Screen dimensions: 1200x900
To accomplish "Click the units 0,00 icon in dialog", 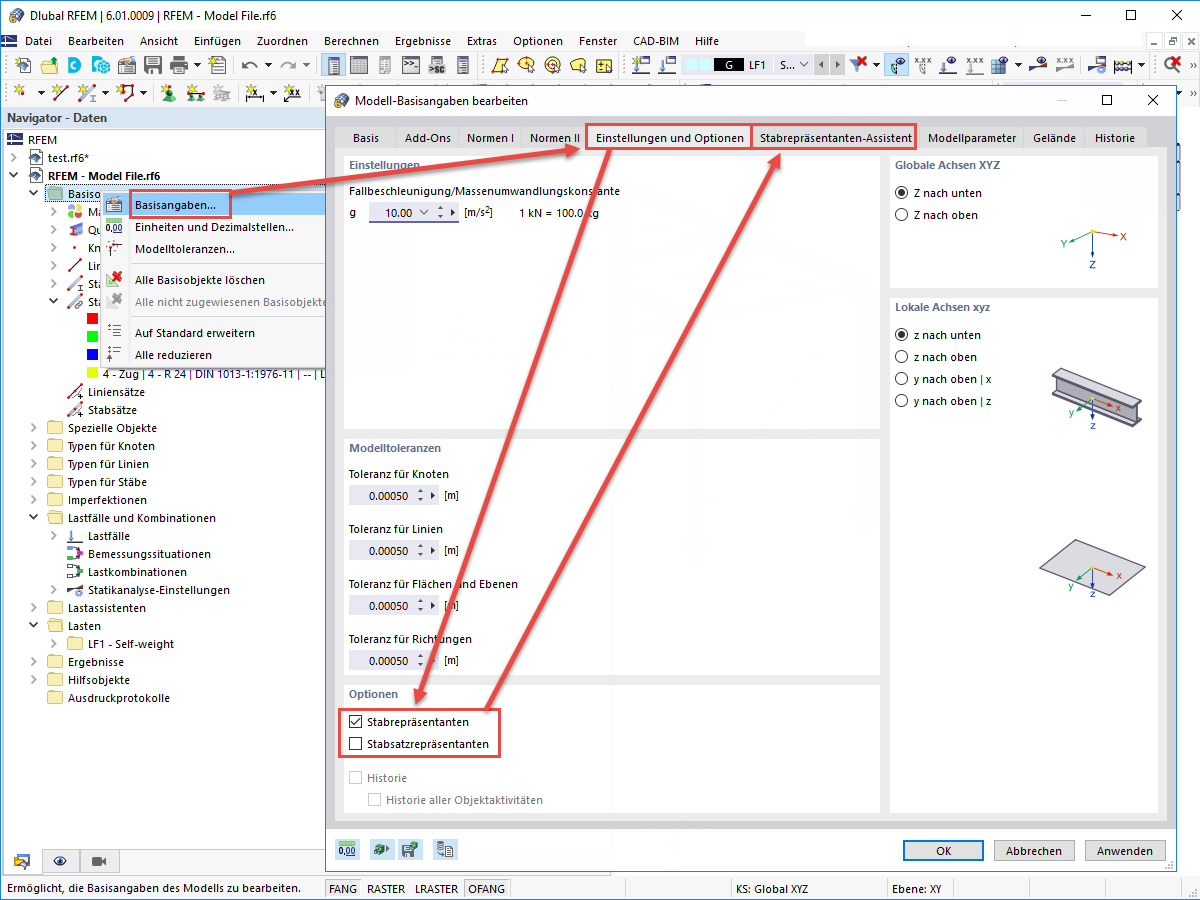I will point(347,850).
